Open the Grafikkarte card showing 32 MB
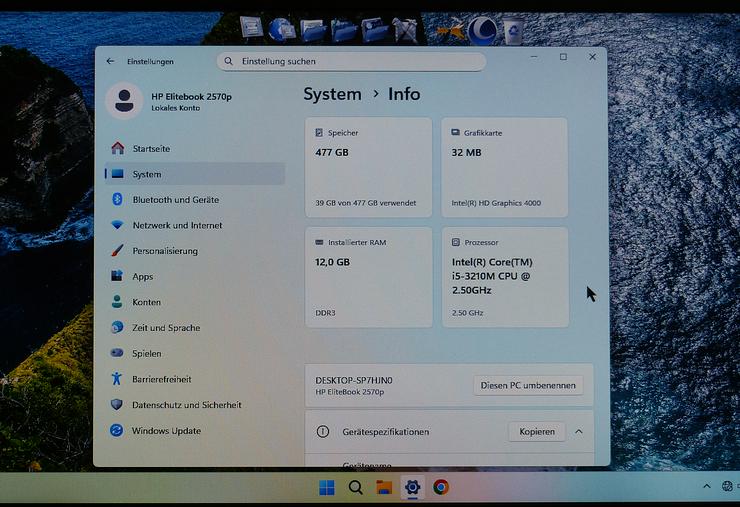This screenshot has height=507, width=740. click(505, 168)
